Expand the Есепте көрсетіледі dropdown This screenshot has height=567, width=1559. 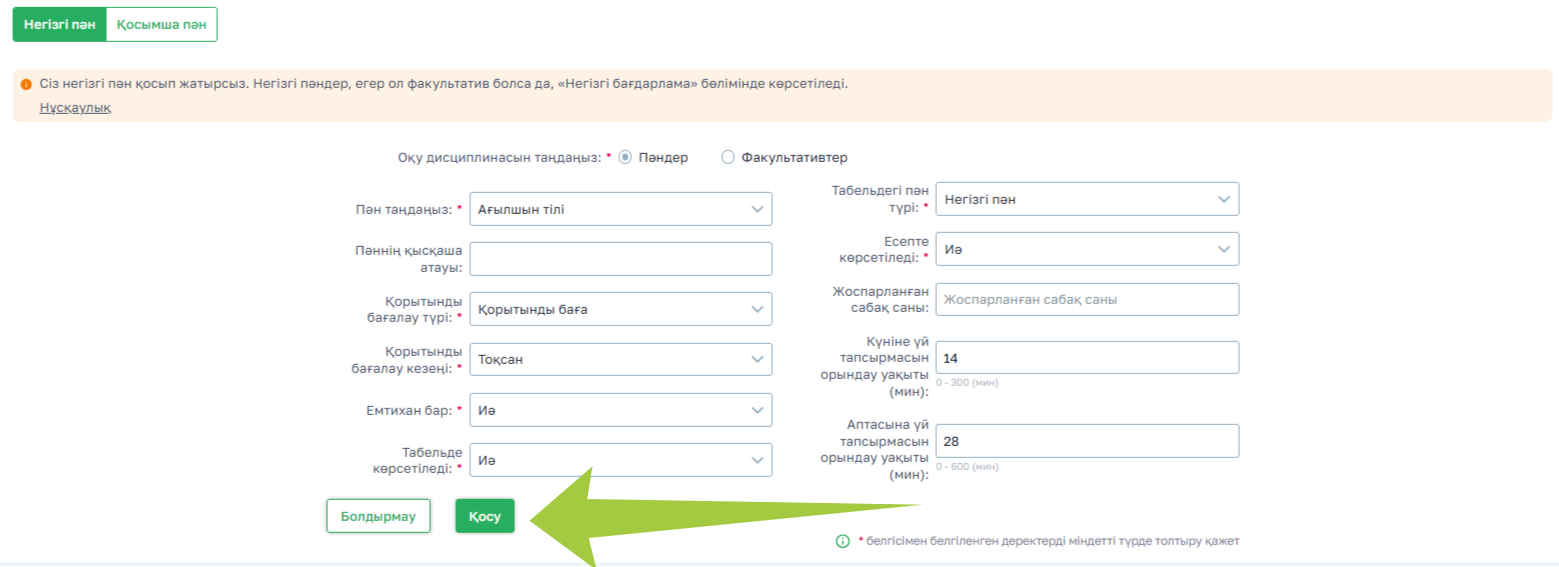[x=1086, y=249]
